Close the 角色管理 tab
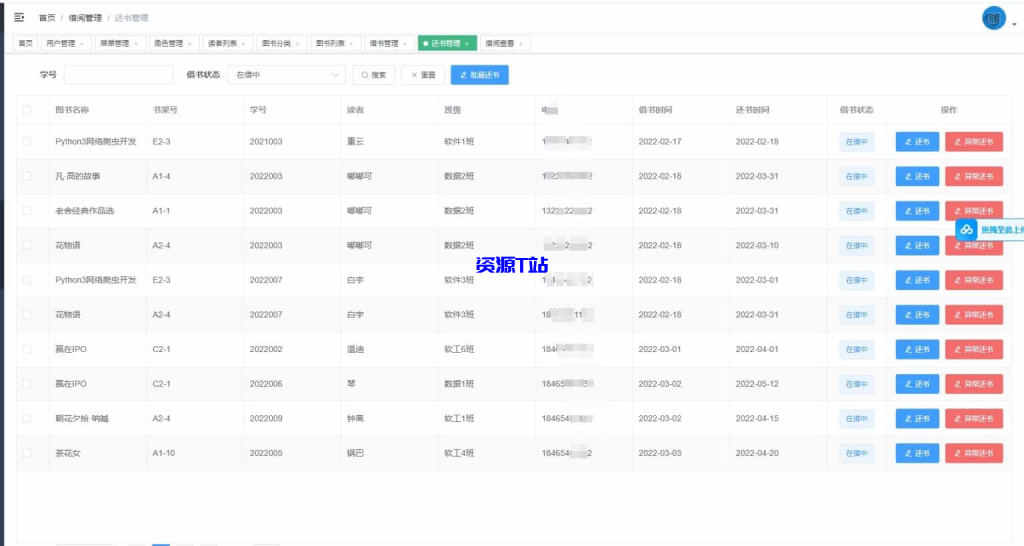Screen dimensions: 1024x546 tap(189, 44)
